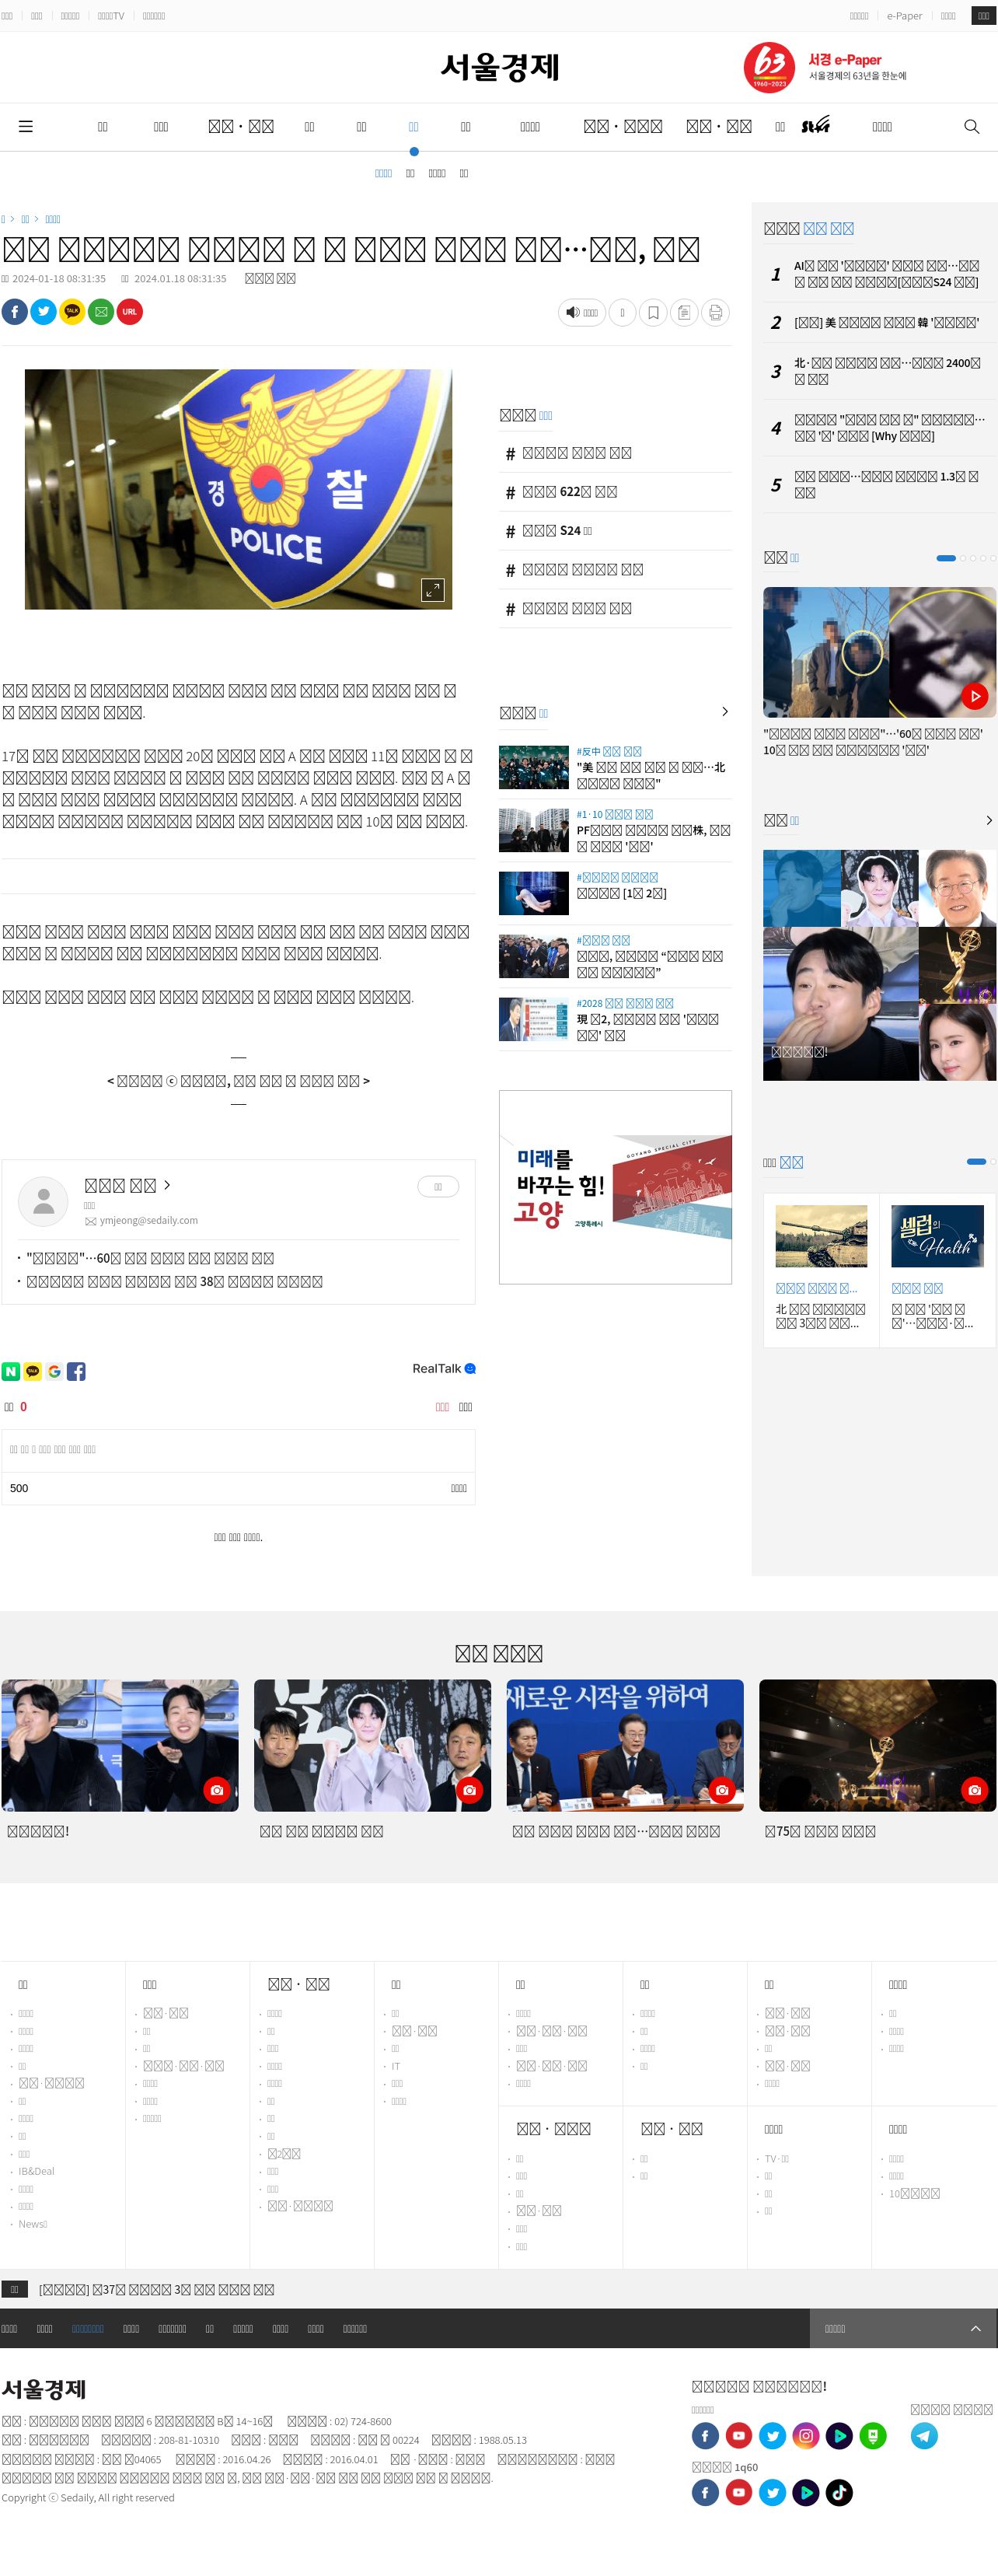Play the sidebar video with the red play button

[x=974, y=696]
